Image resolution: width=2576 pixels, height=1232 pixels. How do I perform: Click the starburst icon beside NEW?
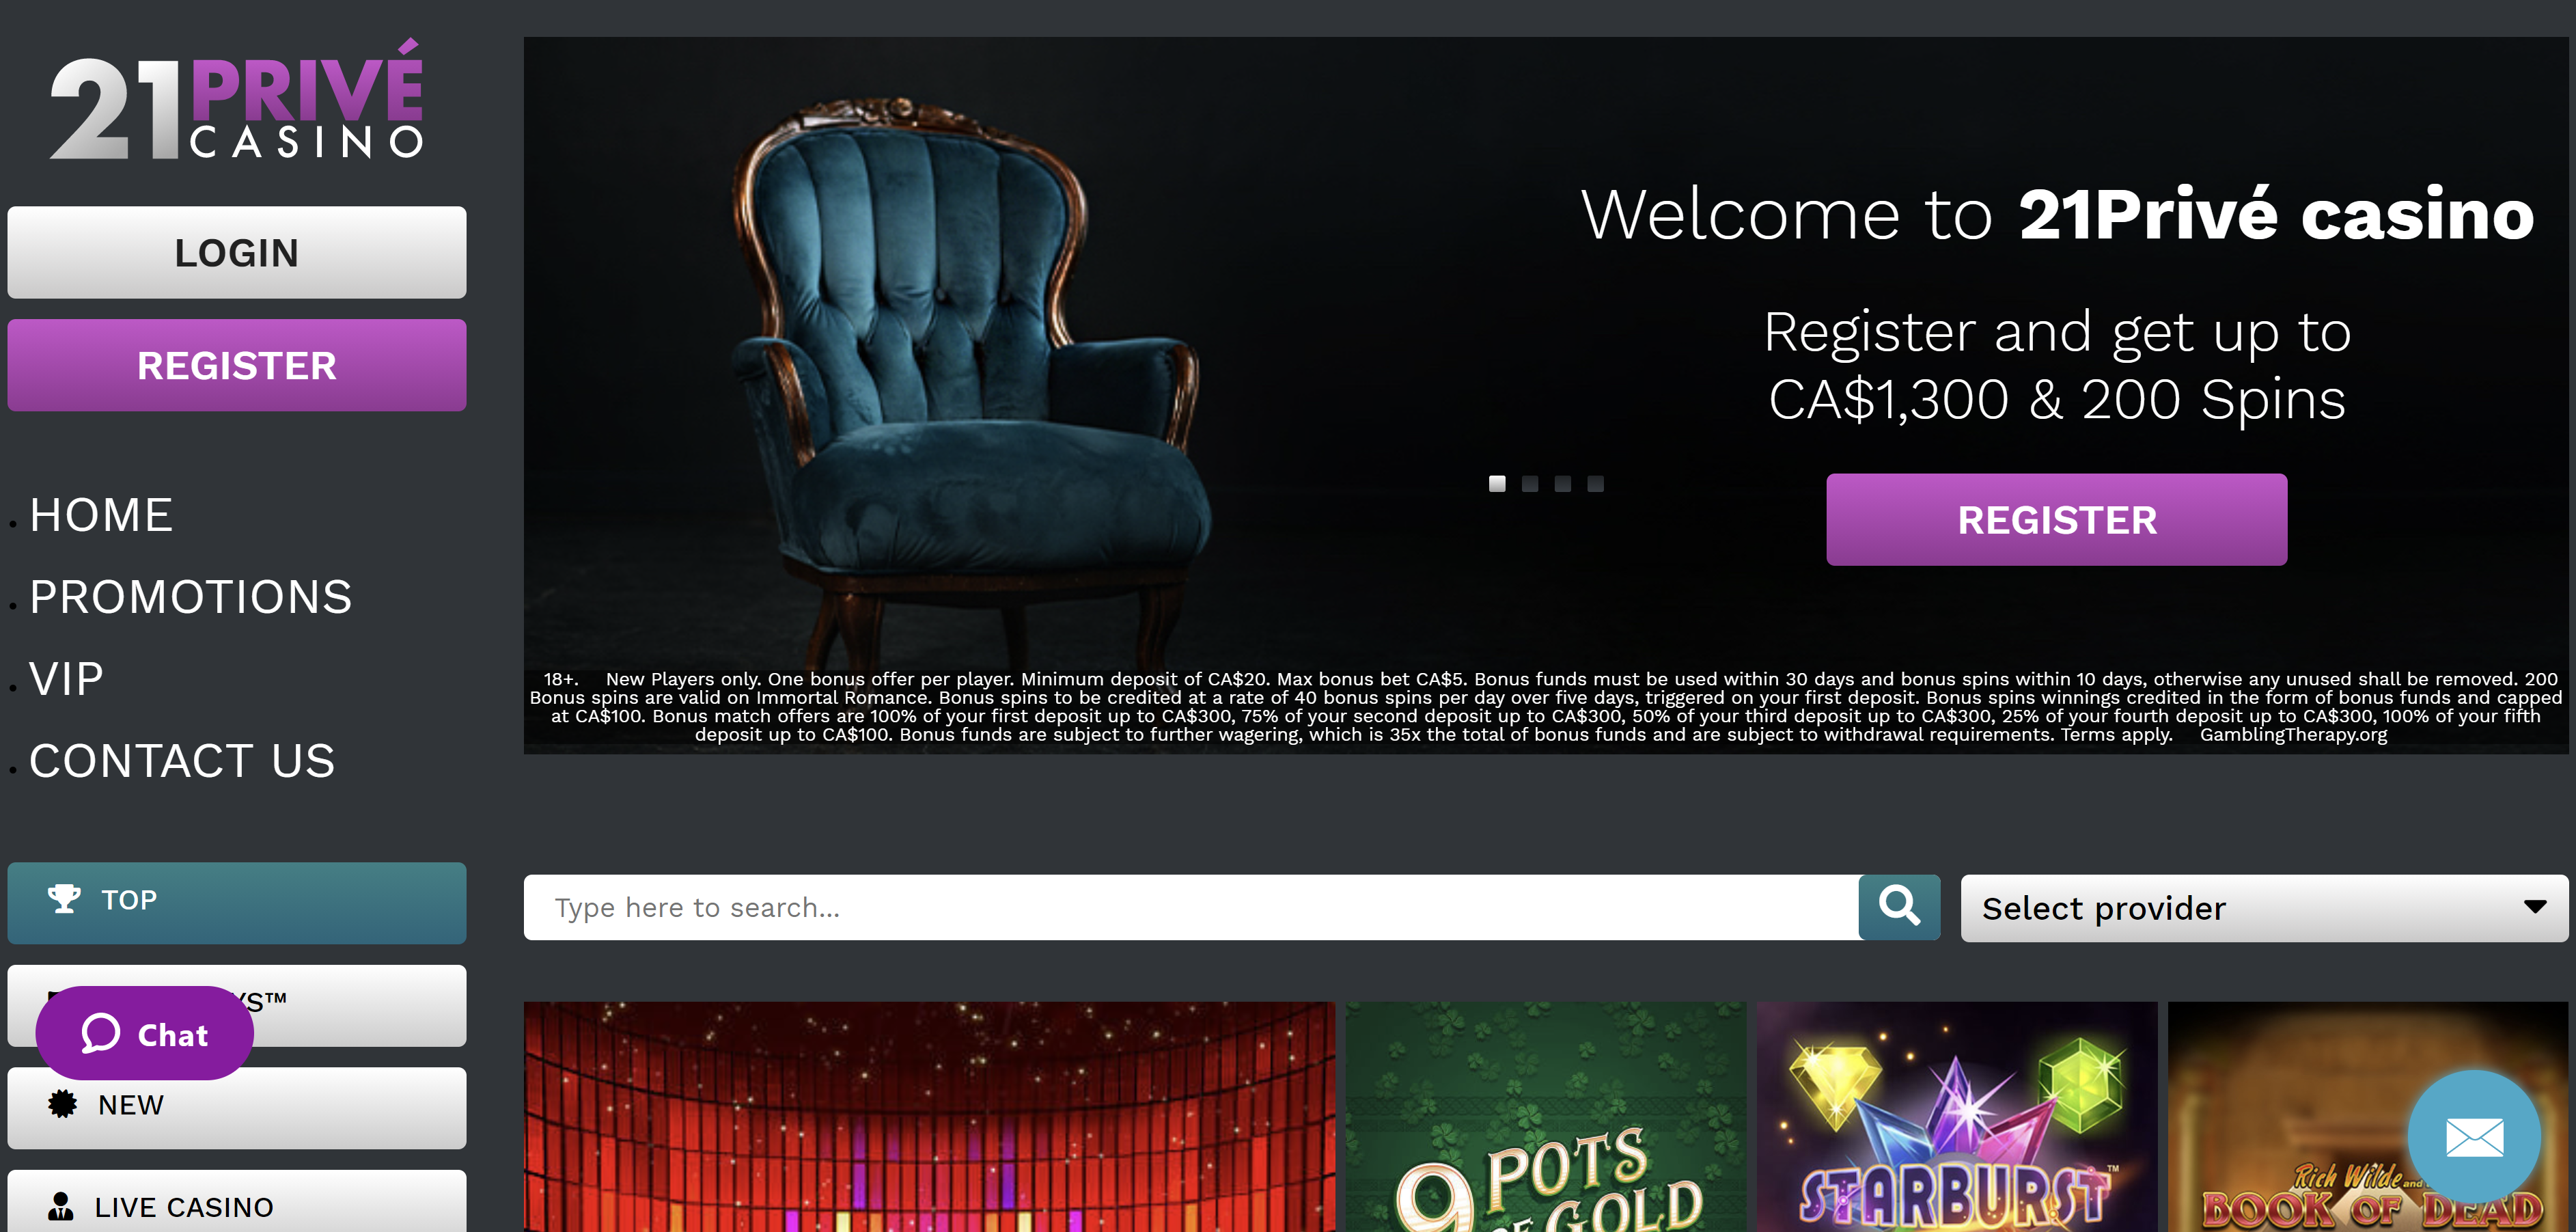pyautogui.click(x=62, y=1104)
